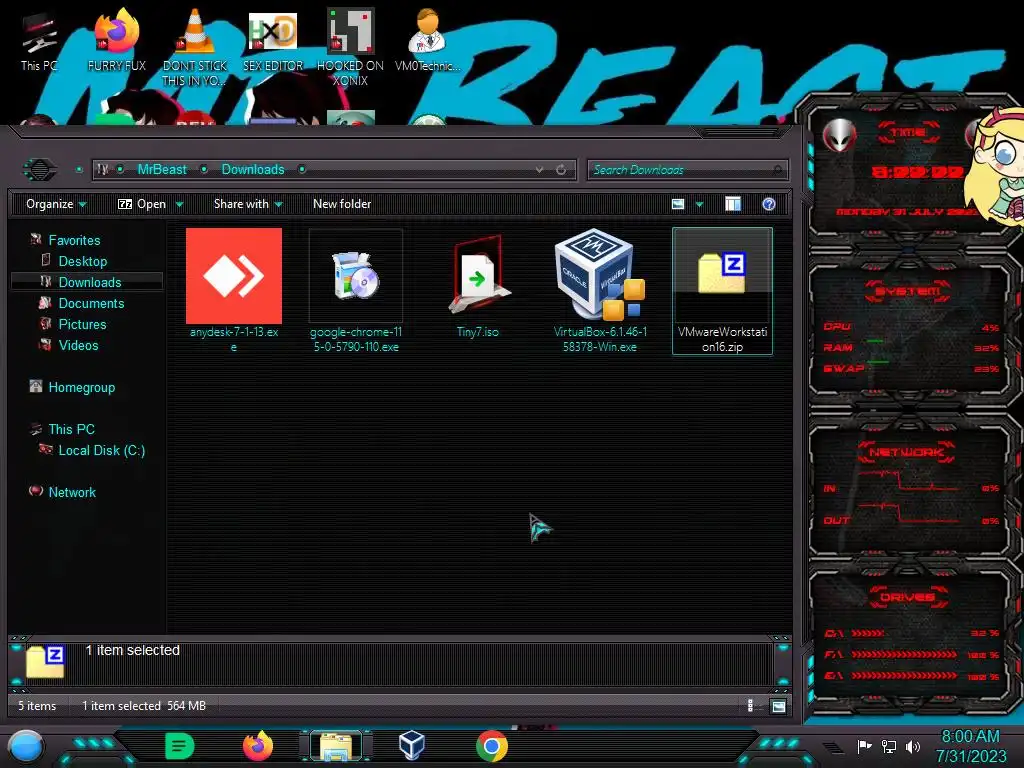Select Homegroup in navigation pane

(x=81, y=387)
